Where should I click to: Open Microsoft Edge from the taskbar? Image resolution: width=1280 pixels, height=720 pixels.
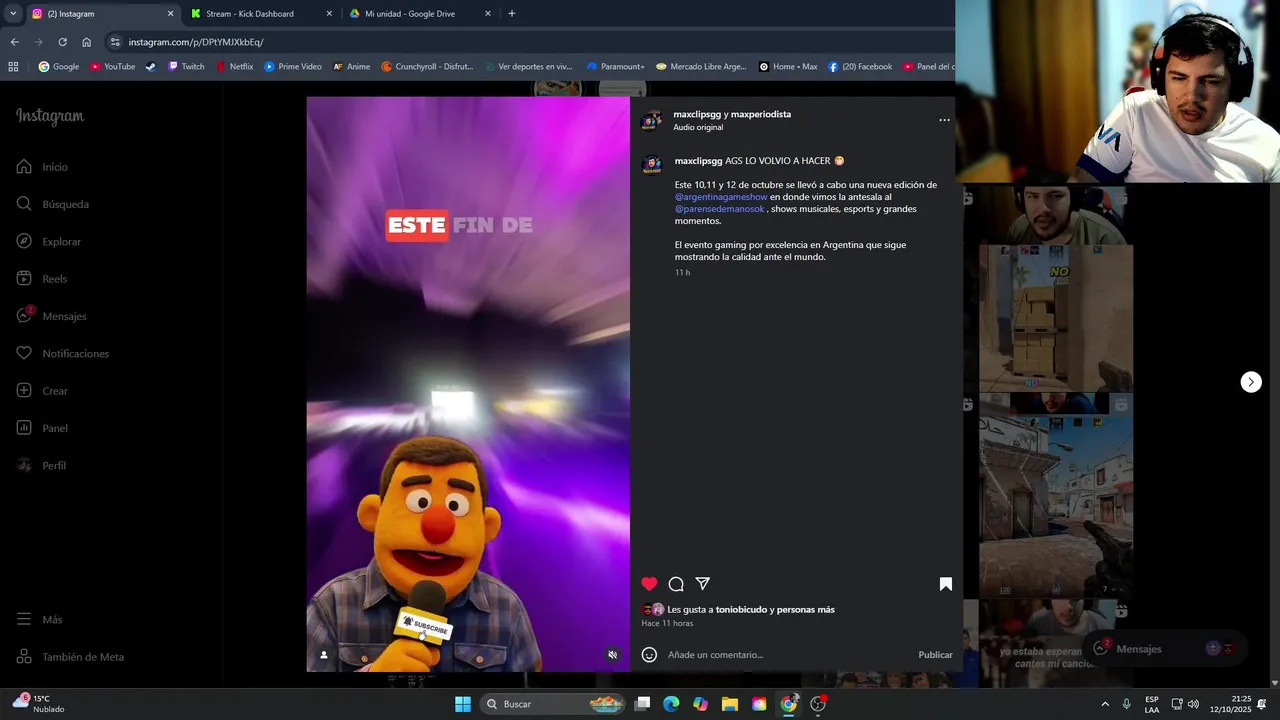click(x=671, y=704)
